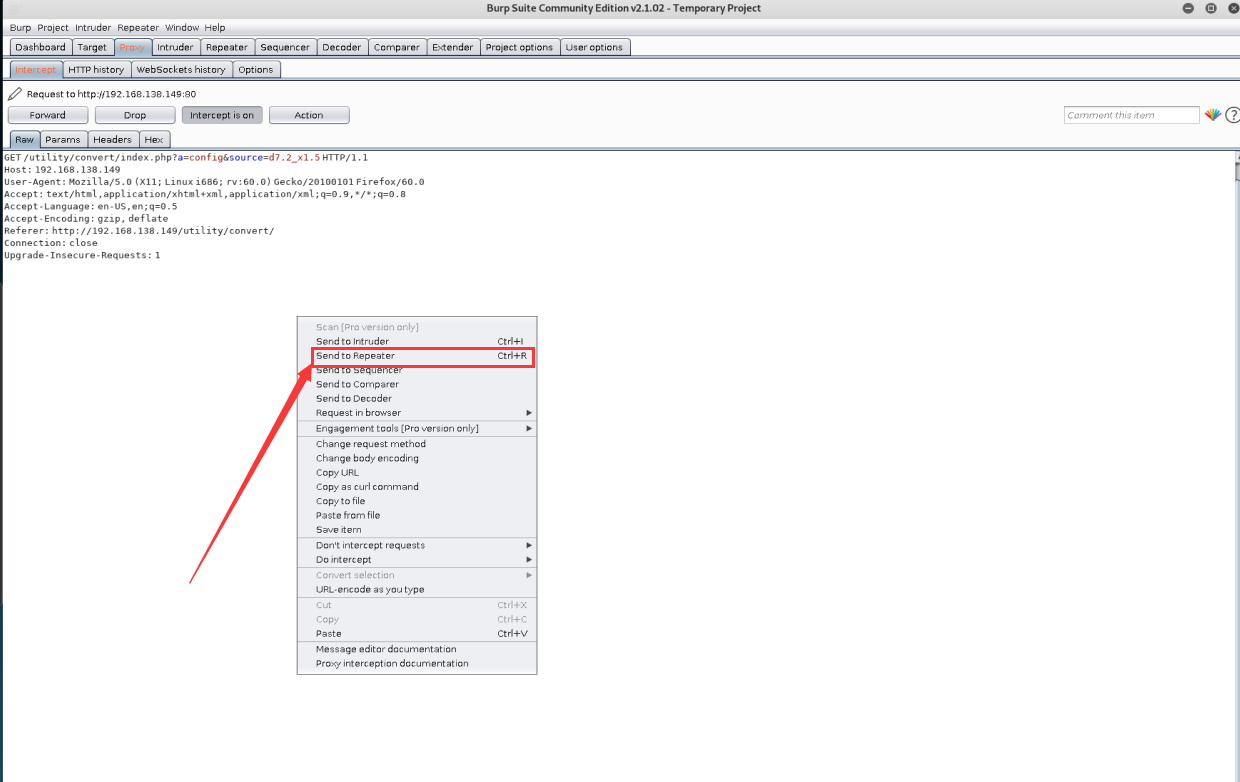
Task: Choose Change request method
Action: tap(417, 444)
